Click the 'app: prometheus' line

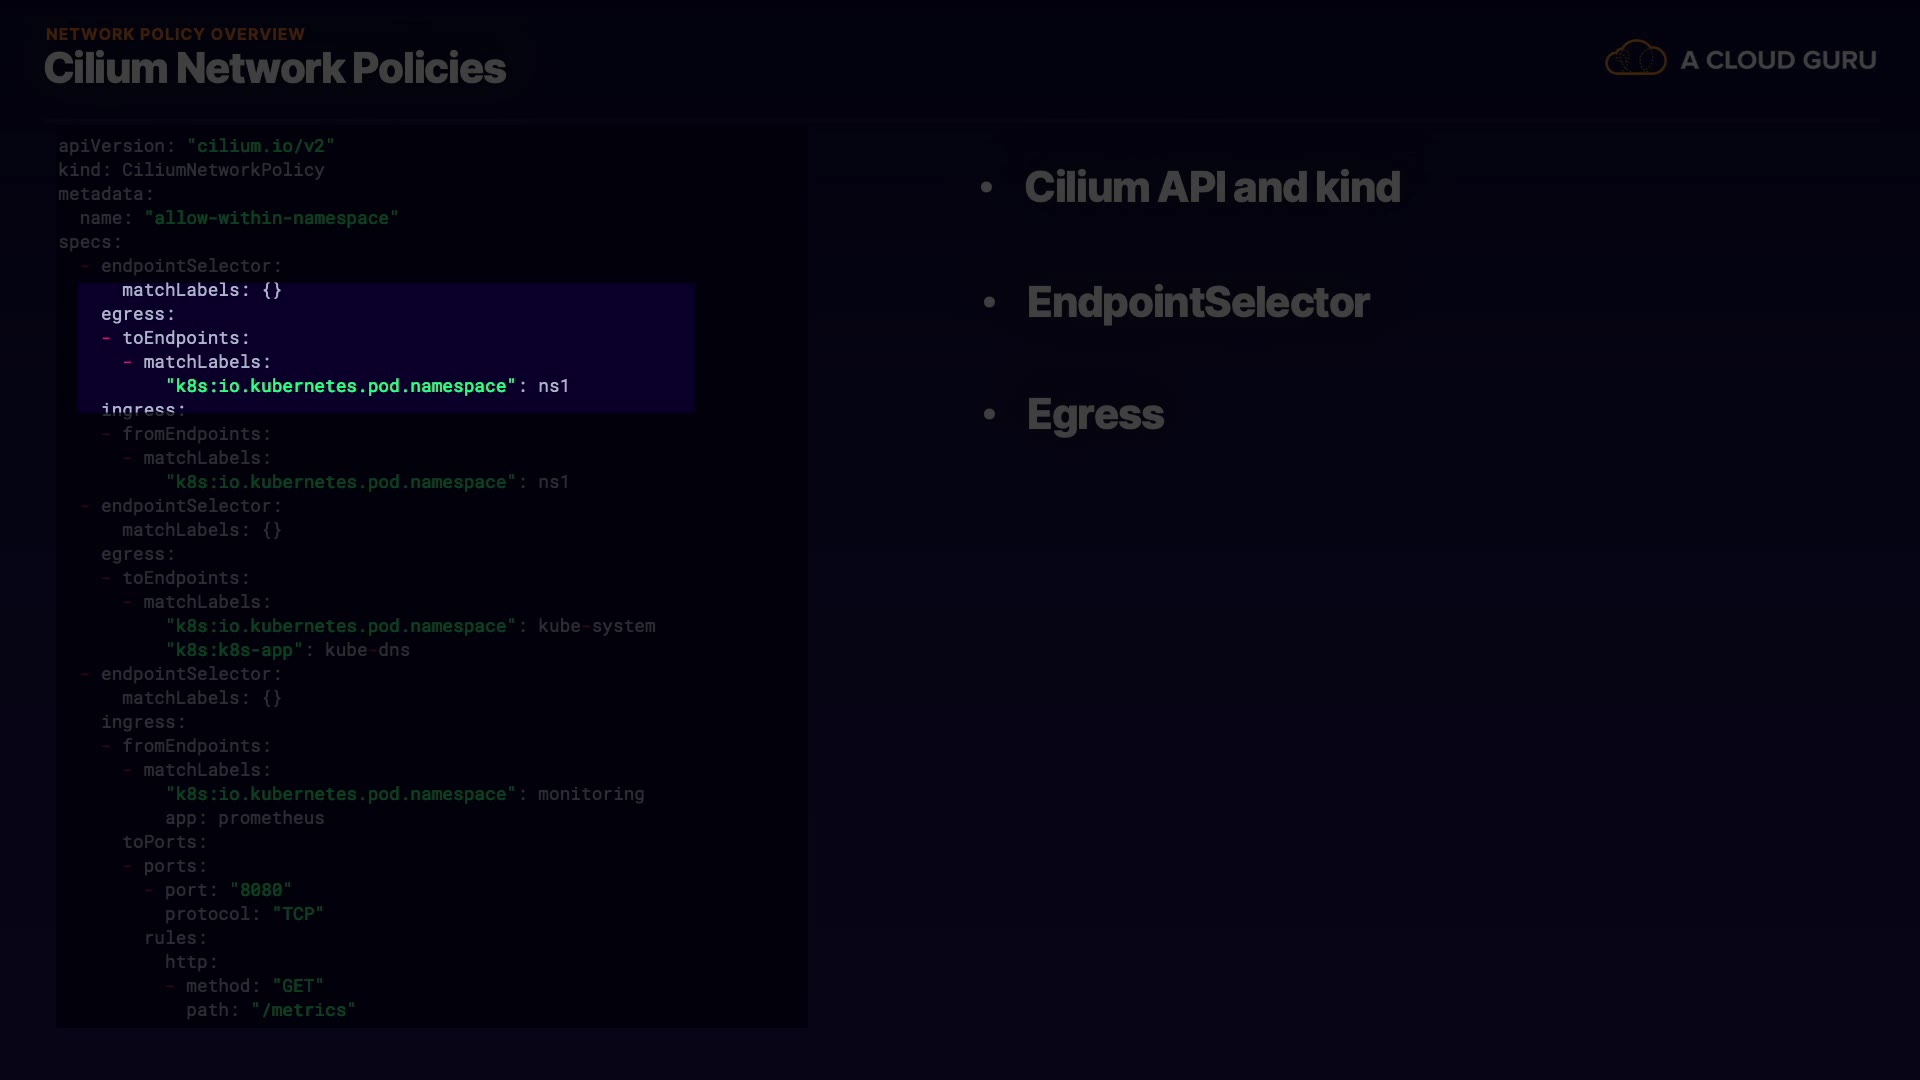244,818
